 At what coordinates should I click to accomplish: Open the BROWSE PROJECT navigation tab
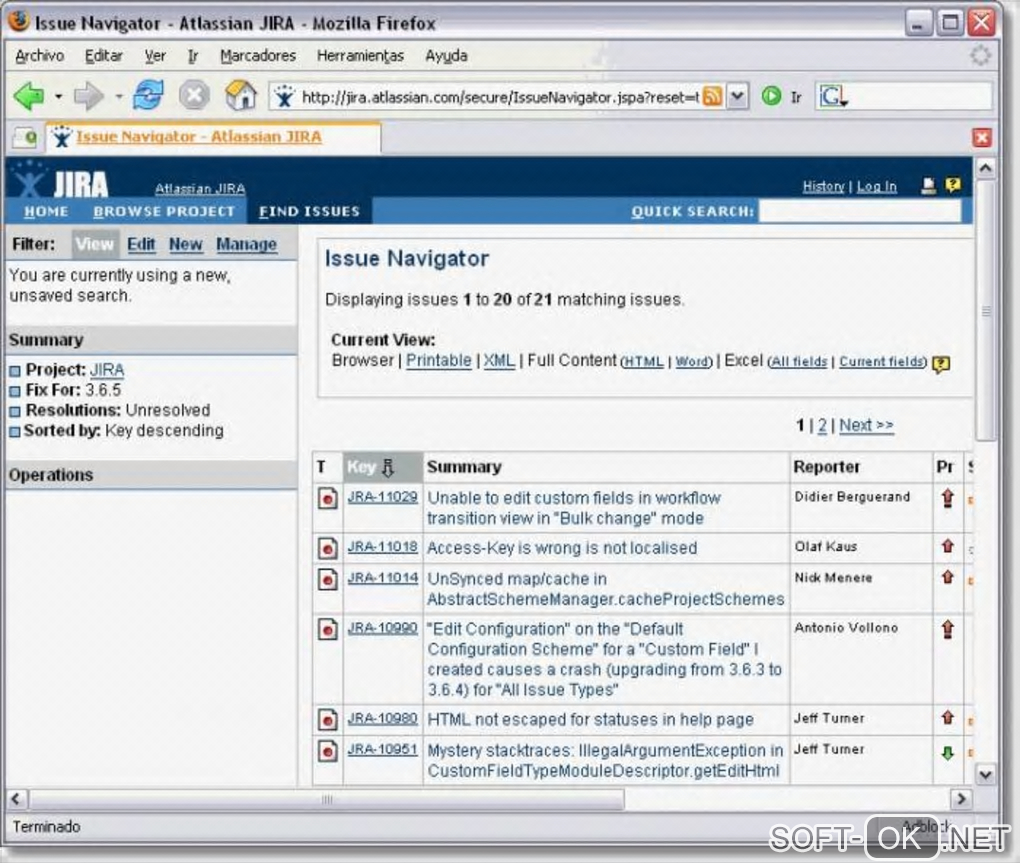[x=164, y=211]
